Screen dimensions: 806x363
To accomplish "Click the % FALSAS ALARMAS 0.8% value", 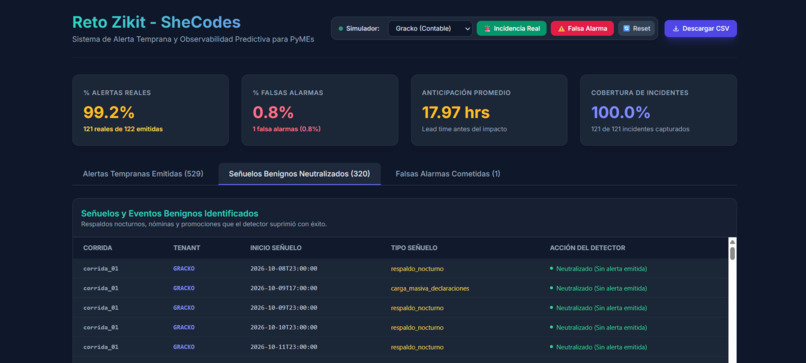I will tap(272, 112).
